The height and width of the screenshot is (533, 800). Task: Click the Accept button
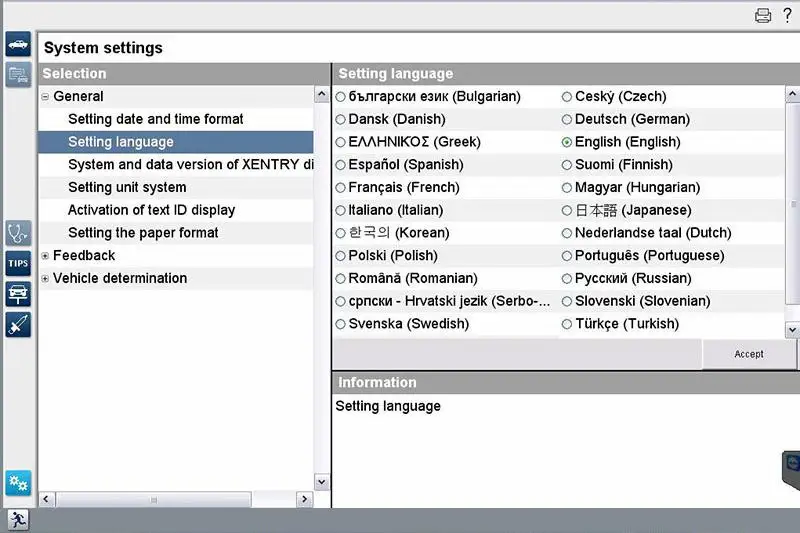749,354
